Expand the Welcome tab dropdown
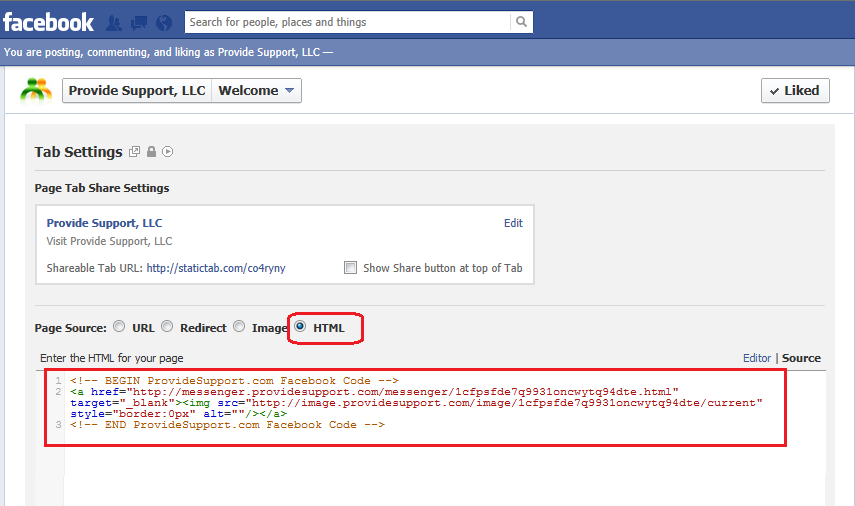The width and height of the screenshot is (855, 506). point(256,91)
